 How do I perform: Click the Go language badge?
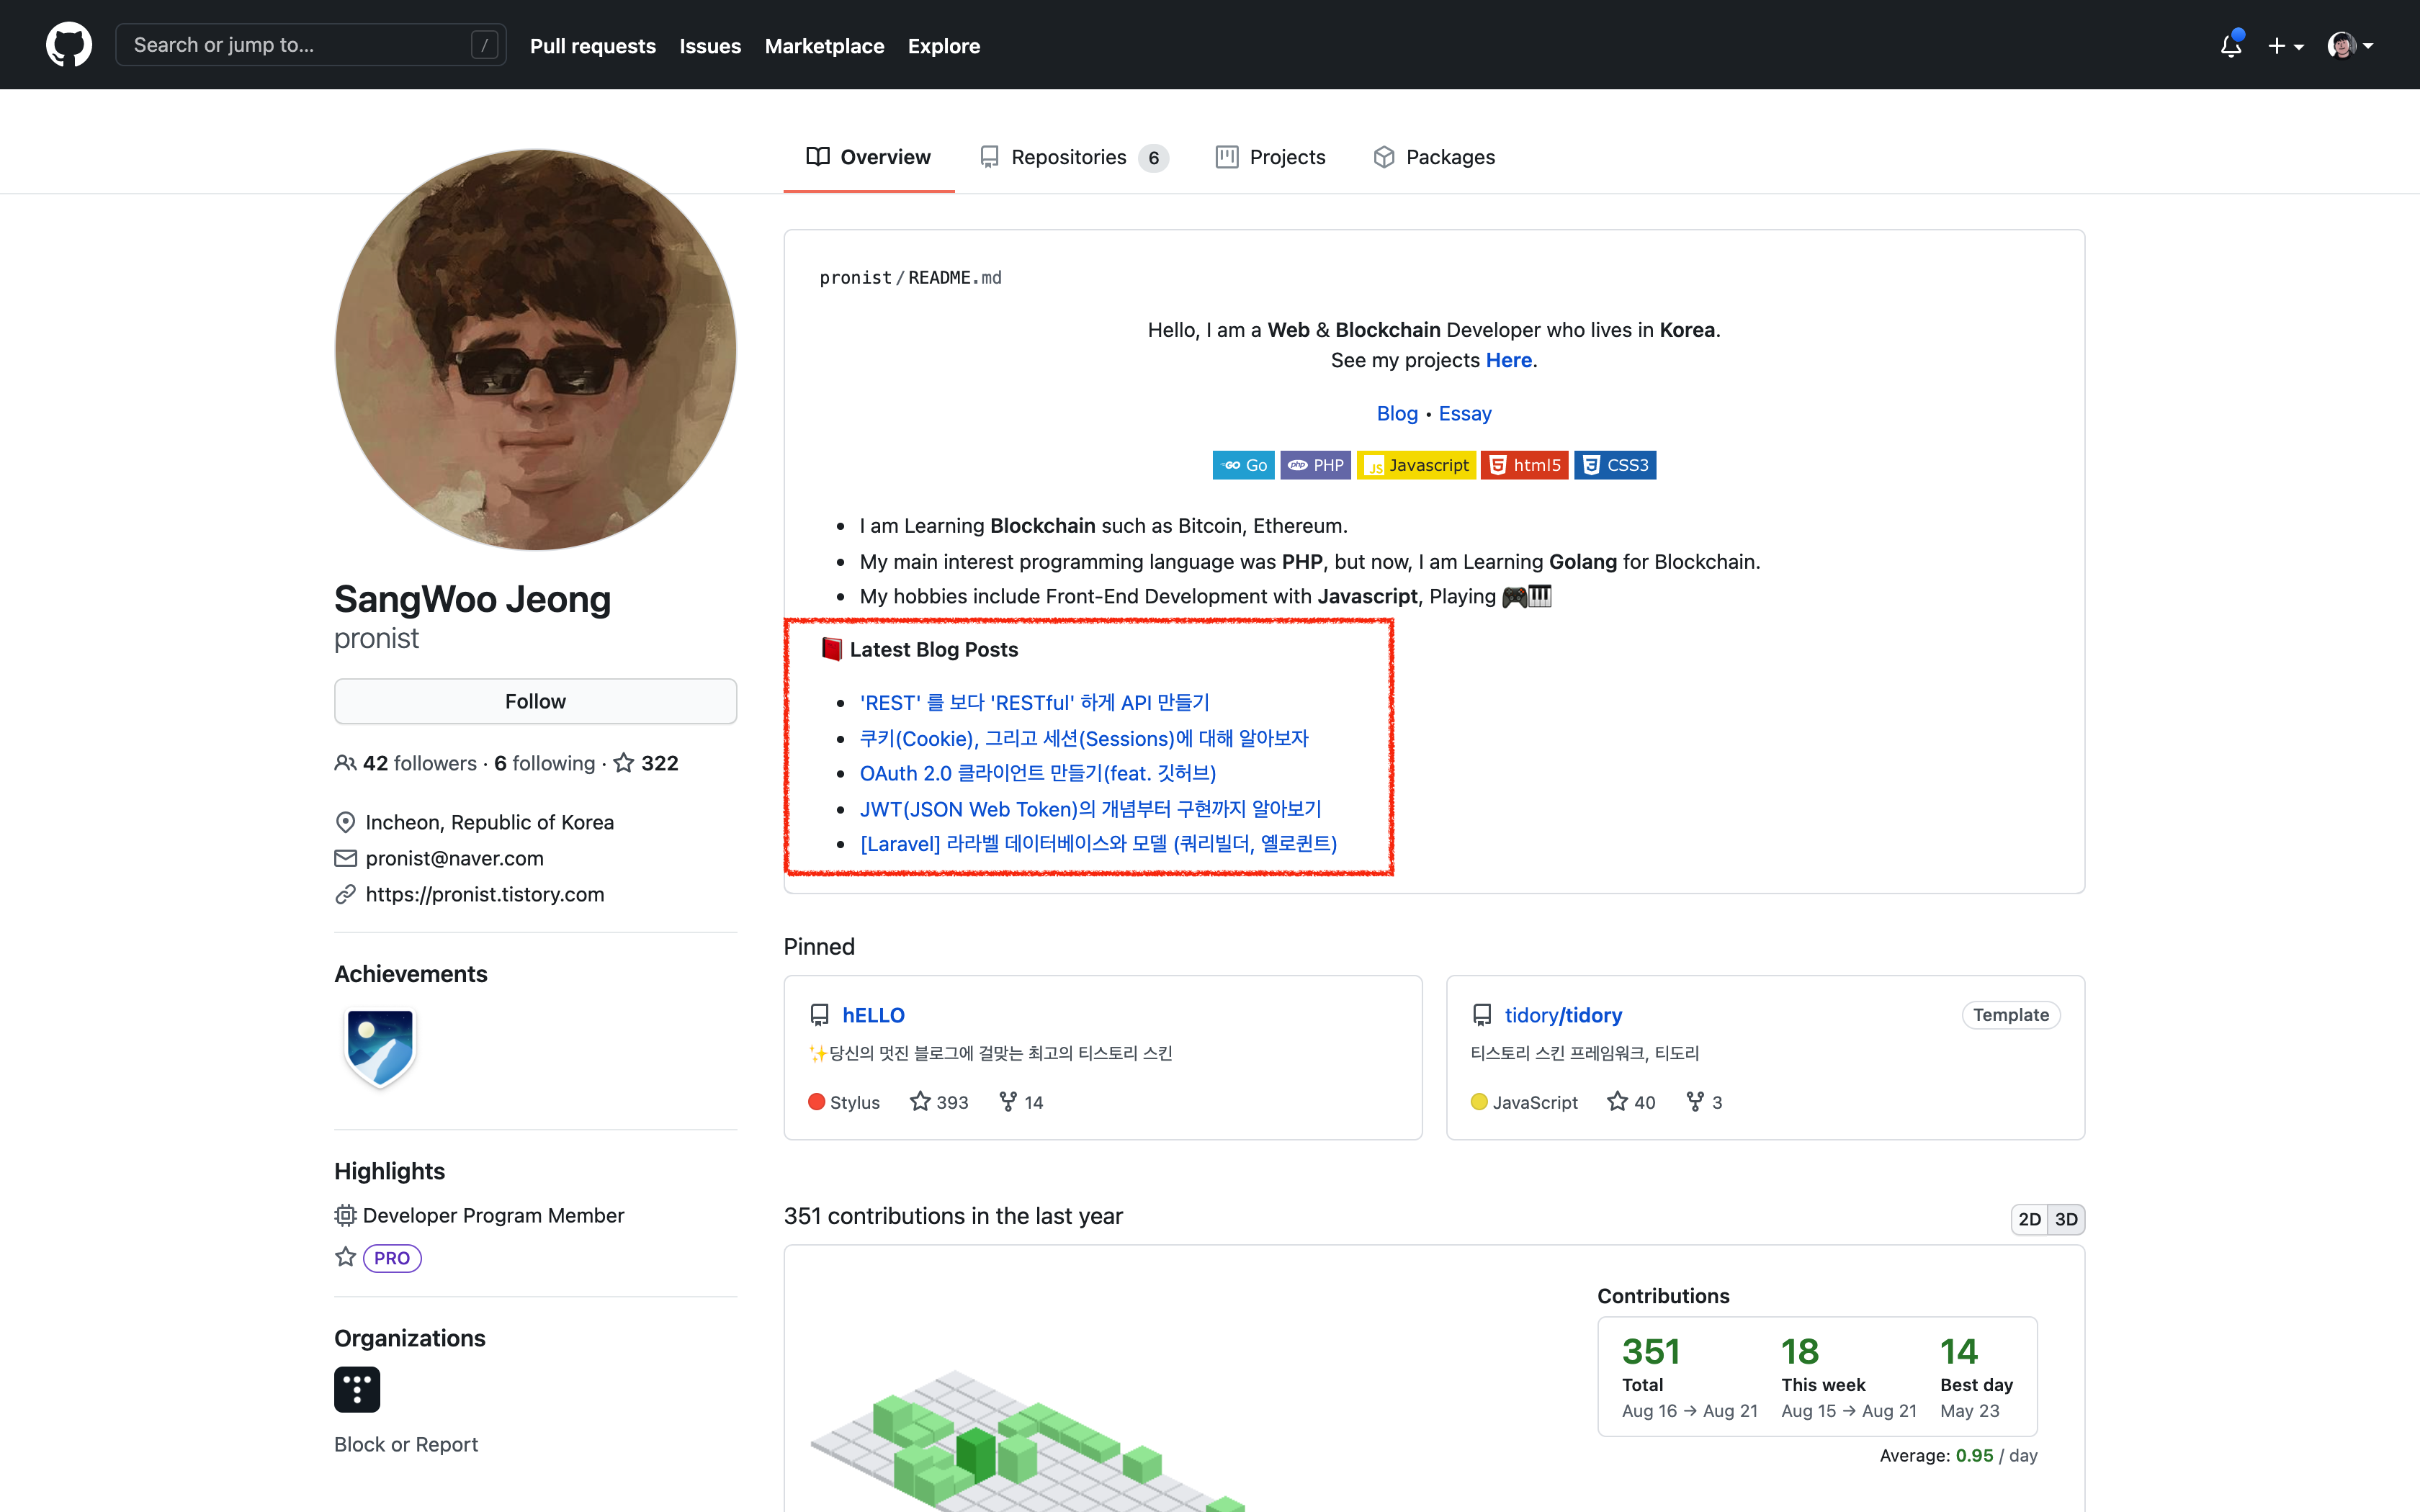click(1243, 465)
